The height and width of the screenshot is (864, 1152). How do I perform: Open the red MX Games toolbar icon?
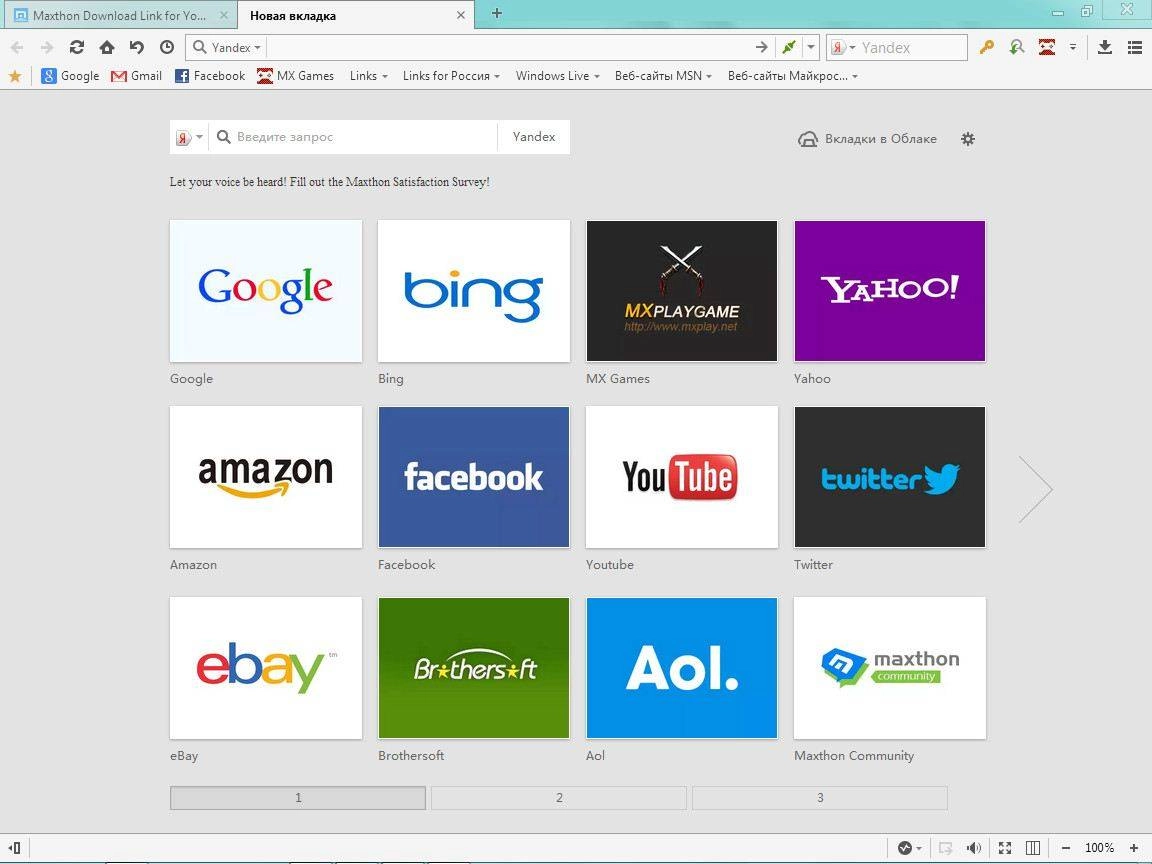click(1047, 48)
